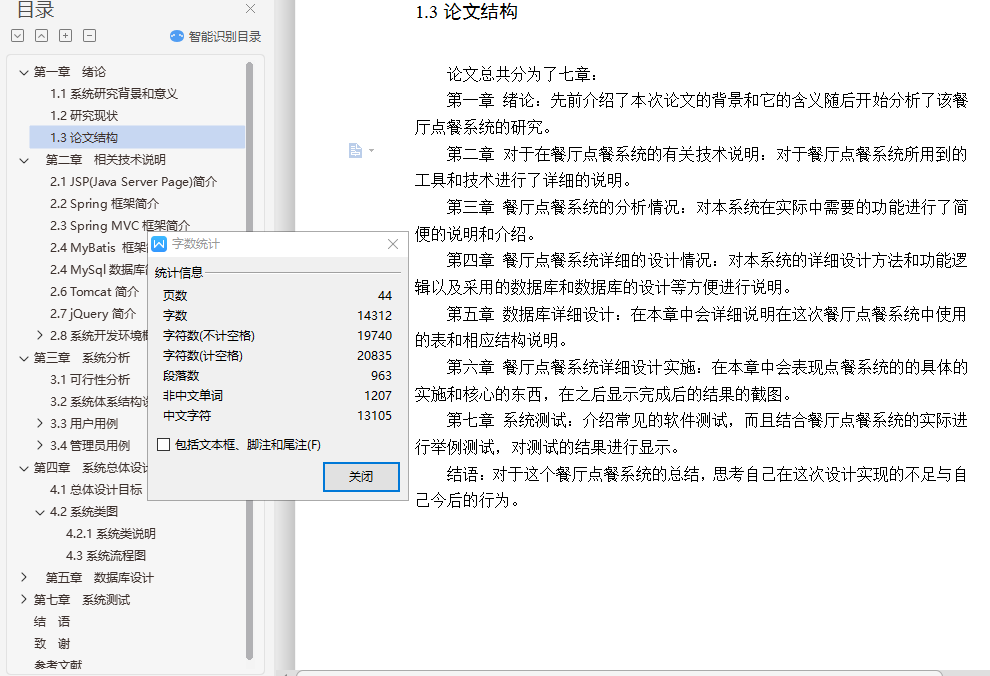Click the collapse-all up arrow icon in 目录 toolbar
Screen dimensions: 990x676
tap(42, 36)
